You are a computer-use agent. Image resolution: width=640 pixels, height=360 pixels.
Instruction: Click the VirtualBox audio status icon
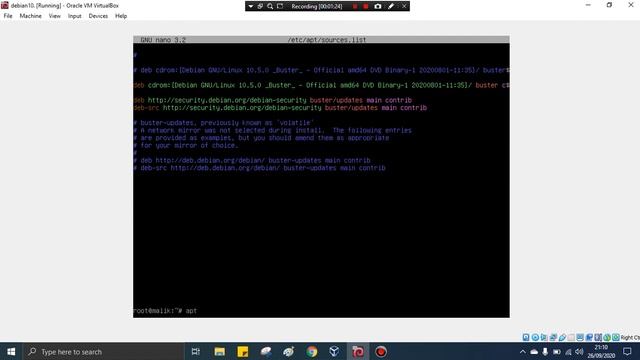pyautogui.click(x=544, y=337)
